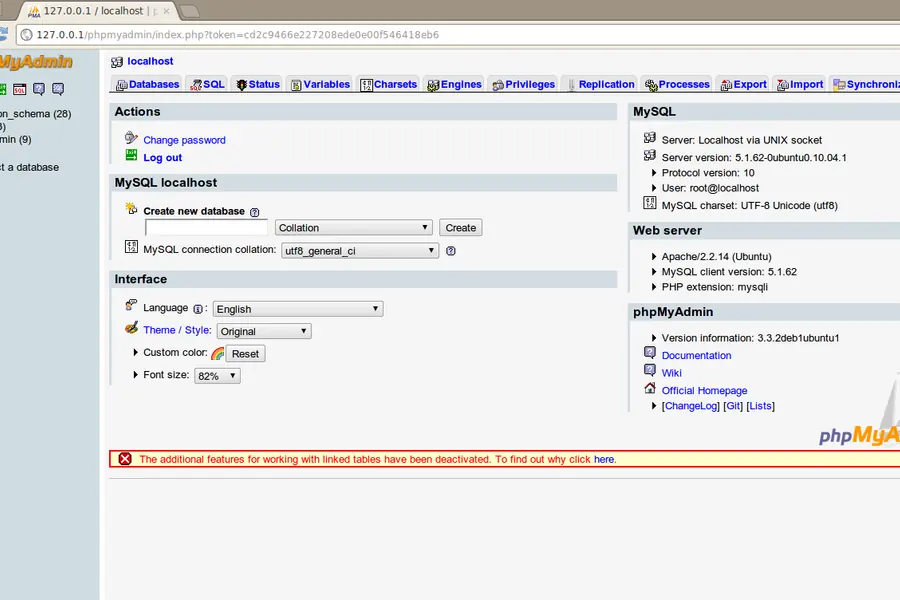Click 'Protocol version: 10' text
Image resolution: width=900 pixels, height=600 pixels.
click(x=708, y=173)
